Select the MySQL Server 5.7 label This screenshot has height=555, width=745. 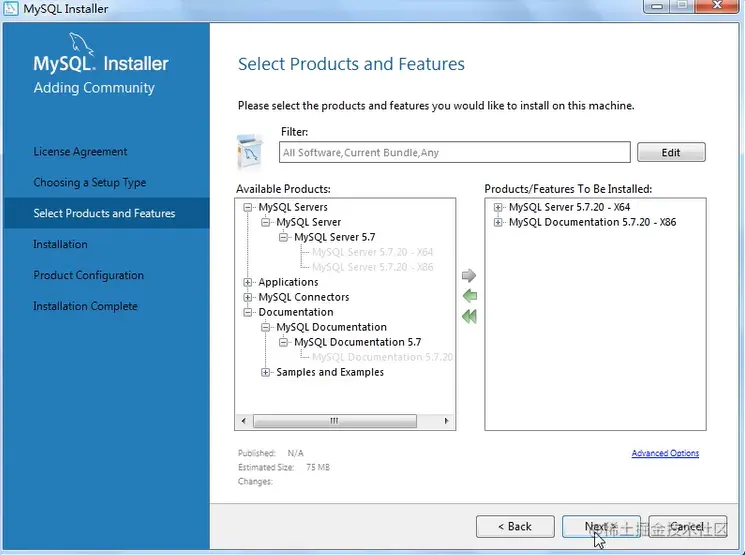334,237
